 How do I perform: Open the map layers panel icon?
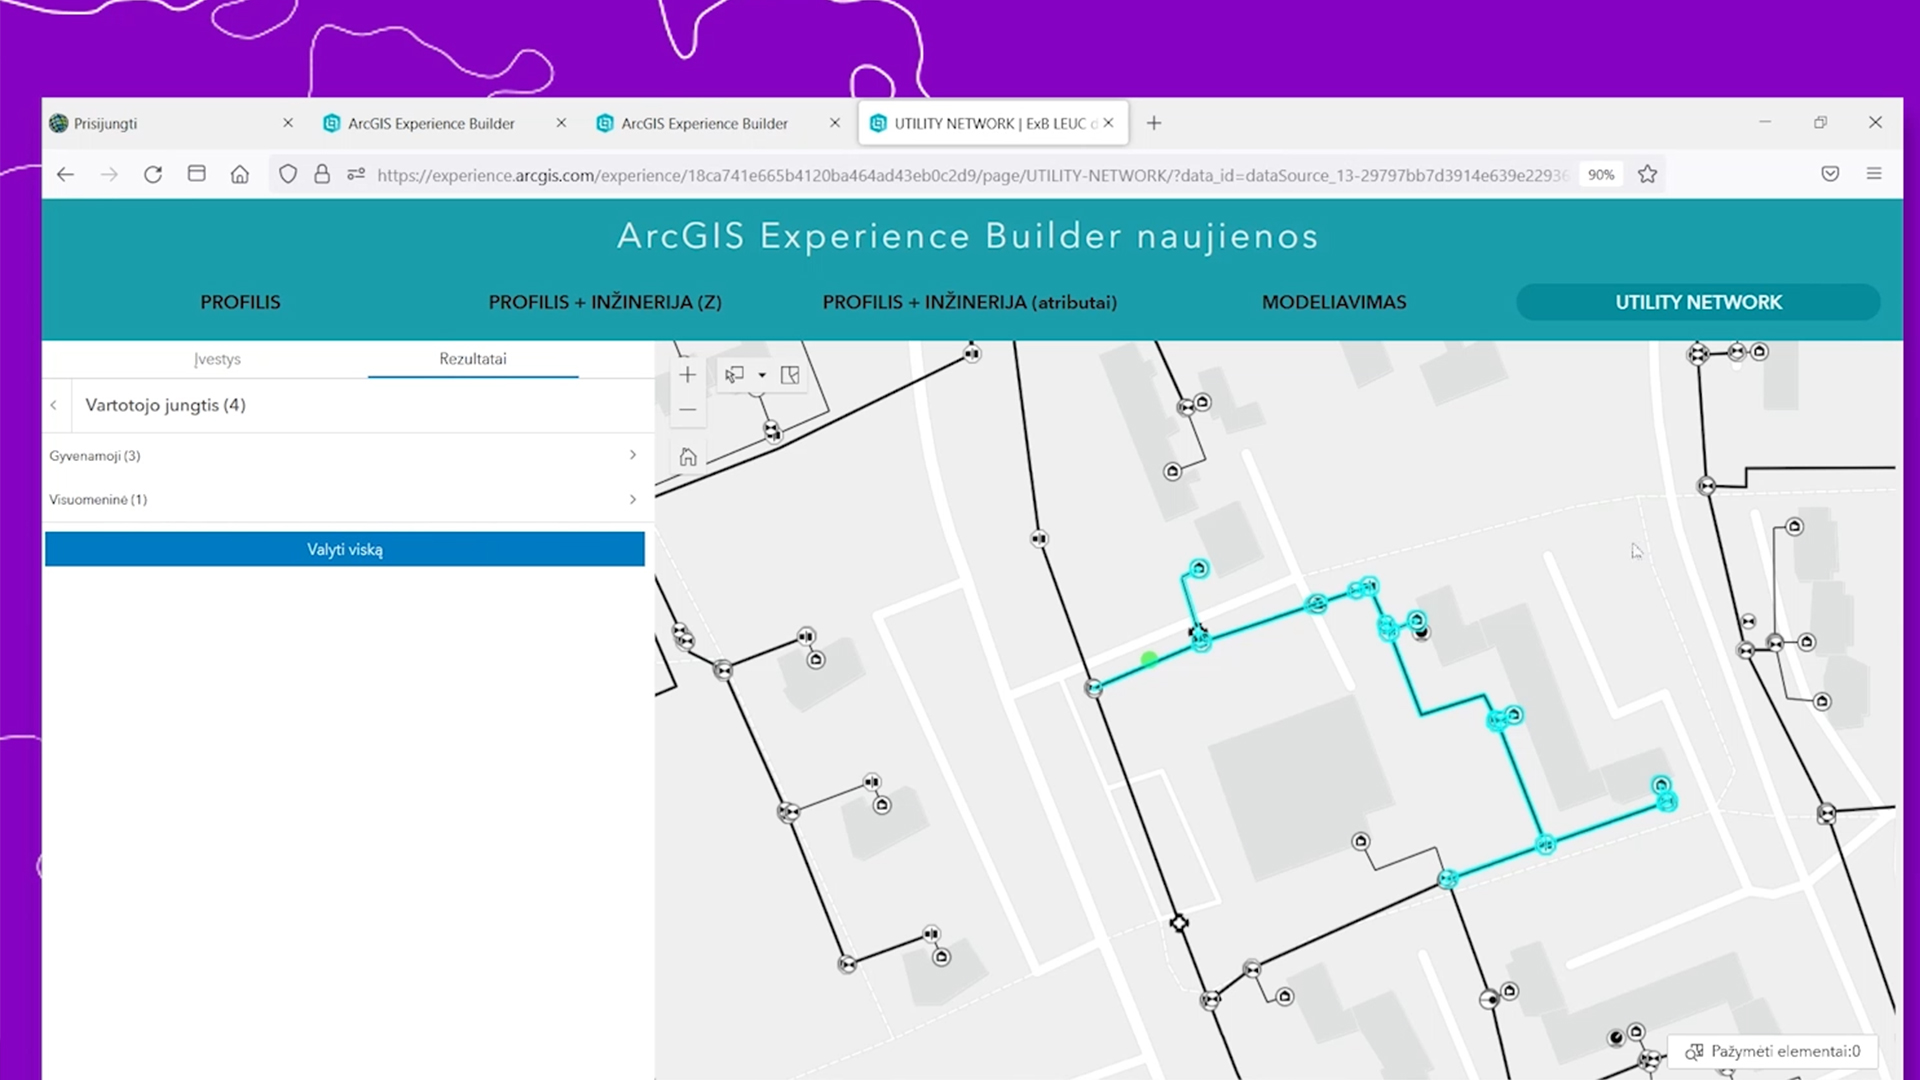[790, 375]
